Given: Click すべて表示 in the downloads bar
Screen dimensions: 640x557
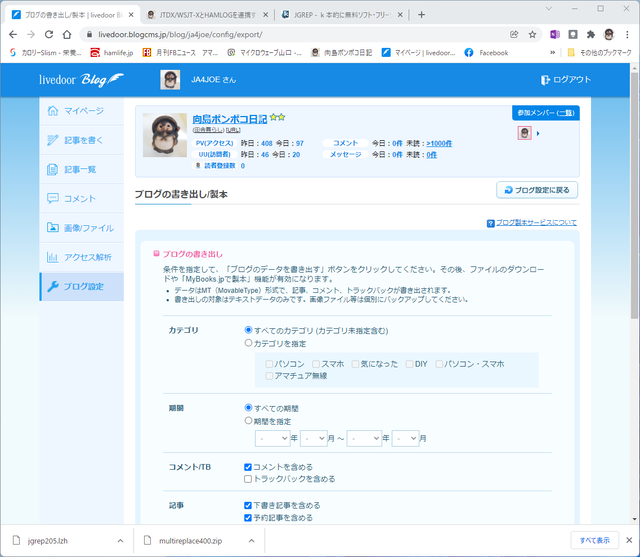Looking at the screenshot, I should click(595, 541).
